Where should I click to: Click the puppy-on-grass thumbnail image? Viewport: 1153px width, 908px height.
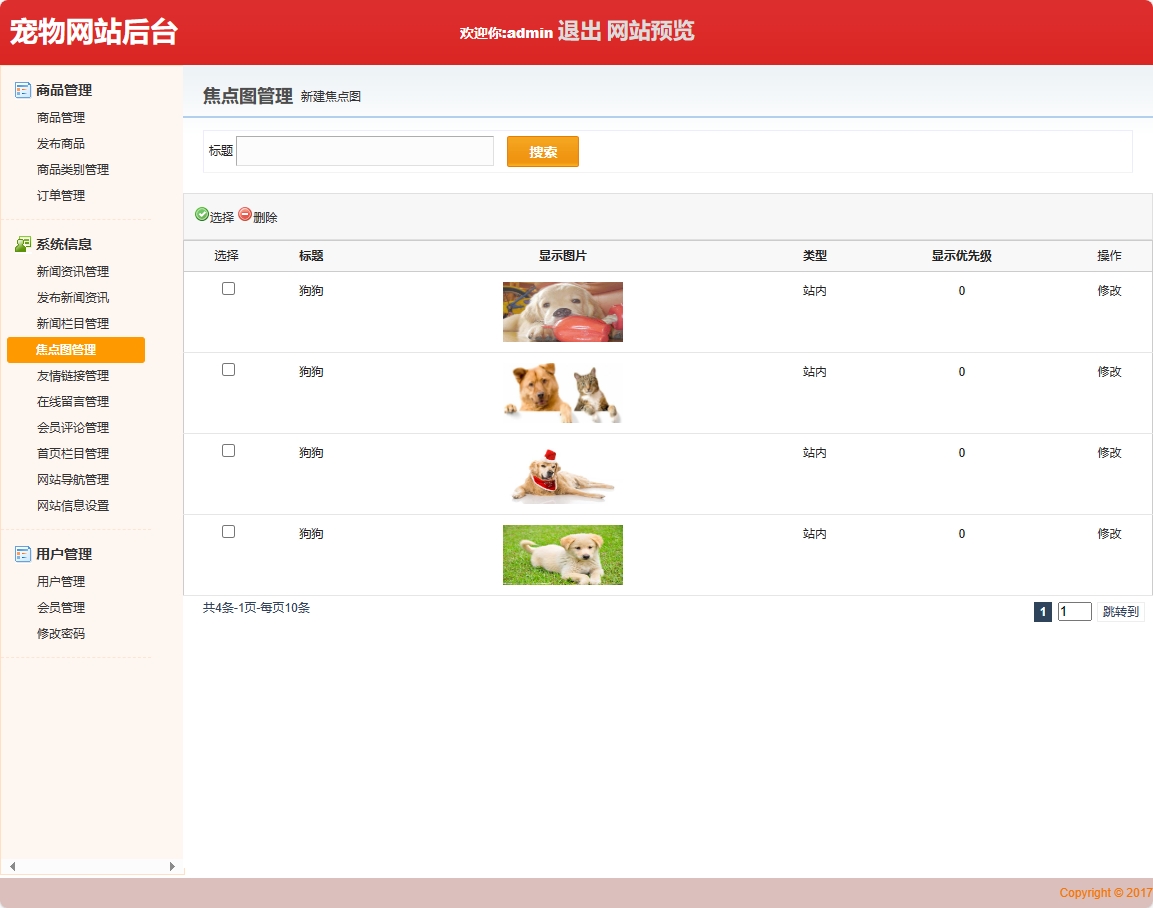[x=562, y=554]
